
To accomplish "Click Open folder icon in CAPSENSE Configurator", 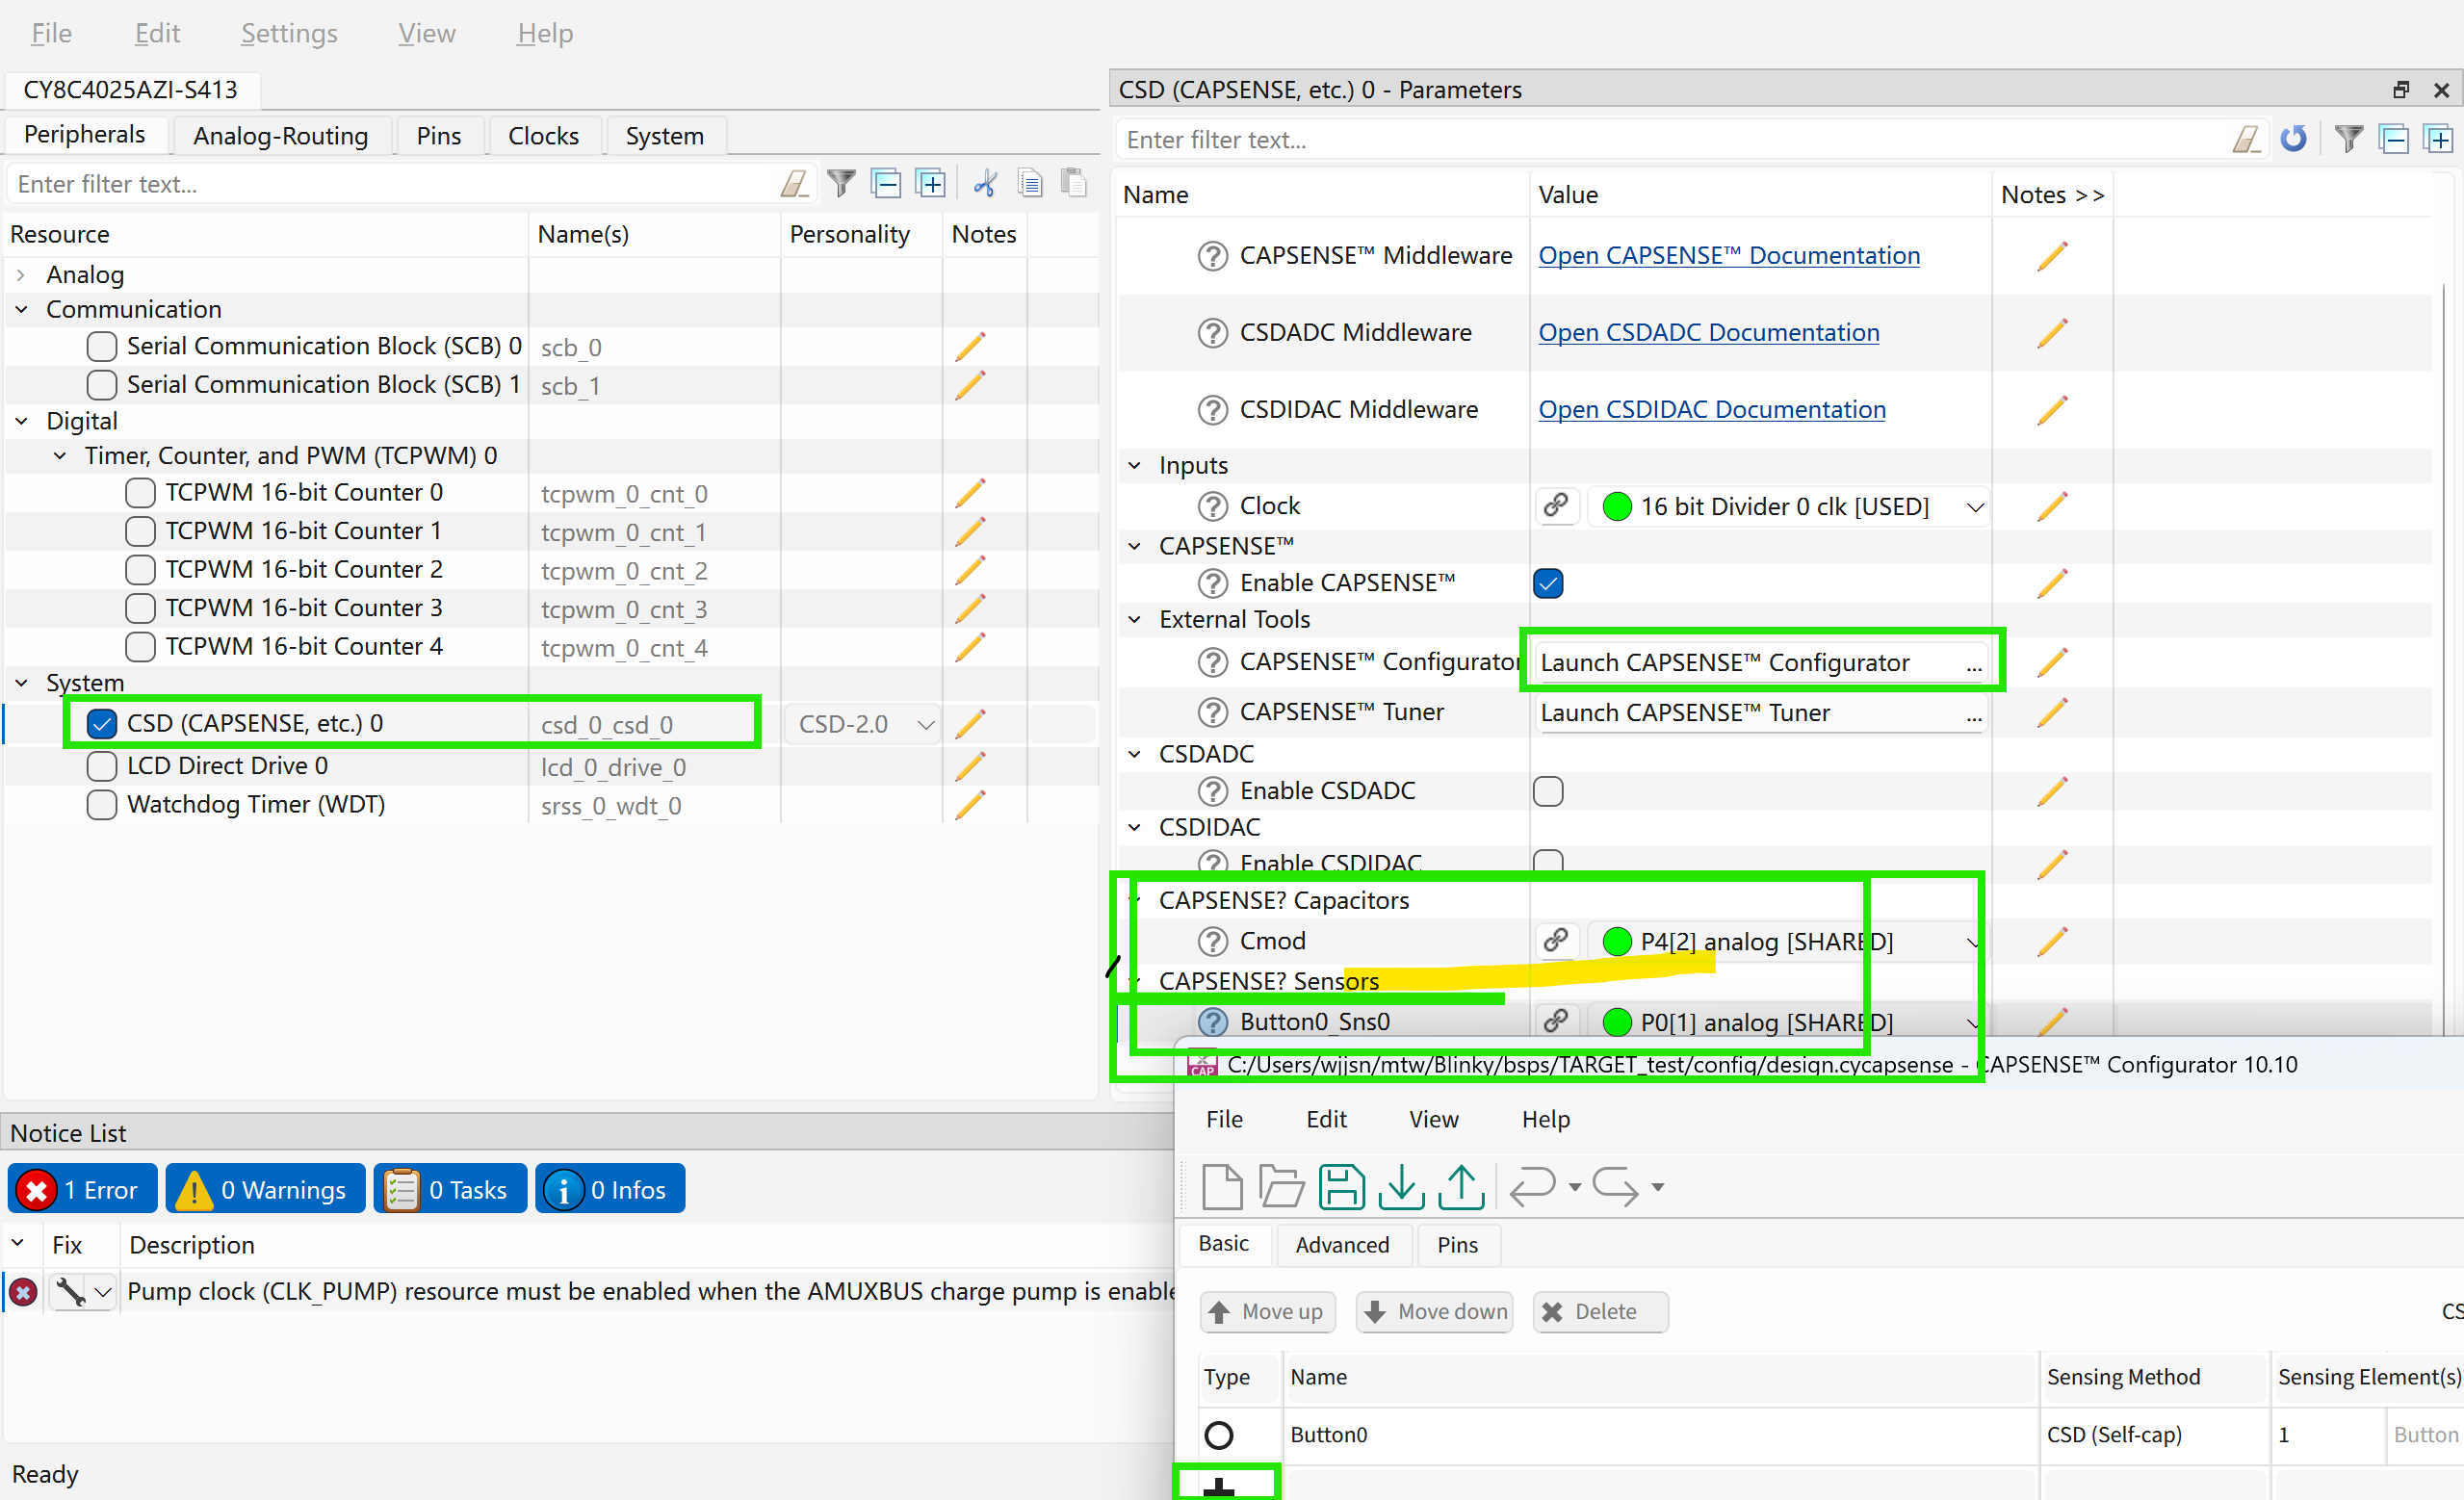I will [1281, 1187].
